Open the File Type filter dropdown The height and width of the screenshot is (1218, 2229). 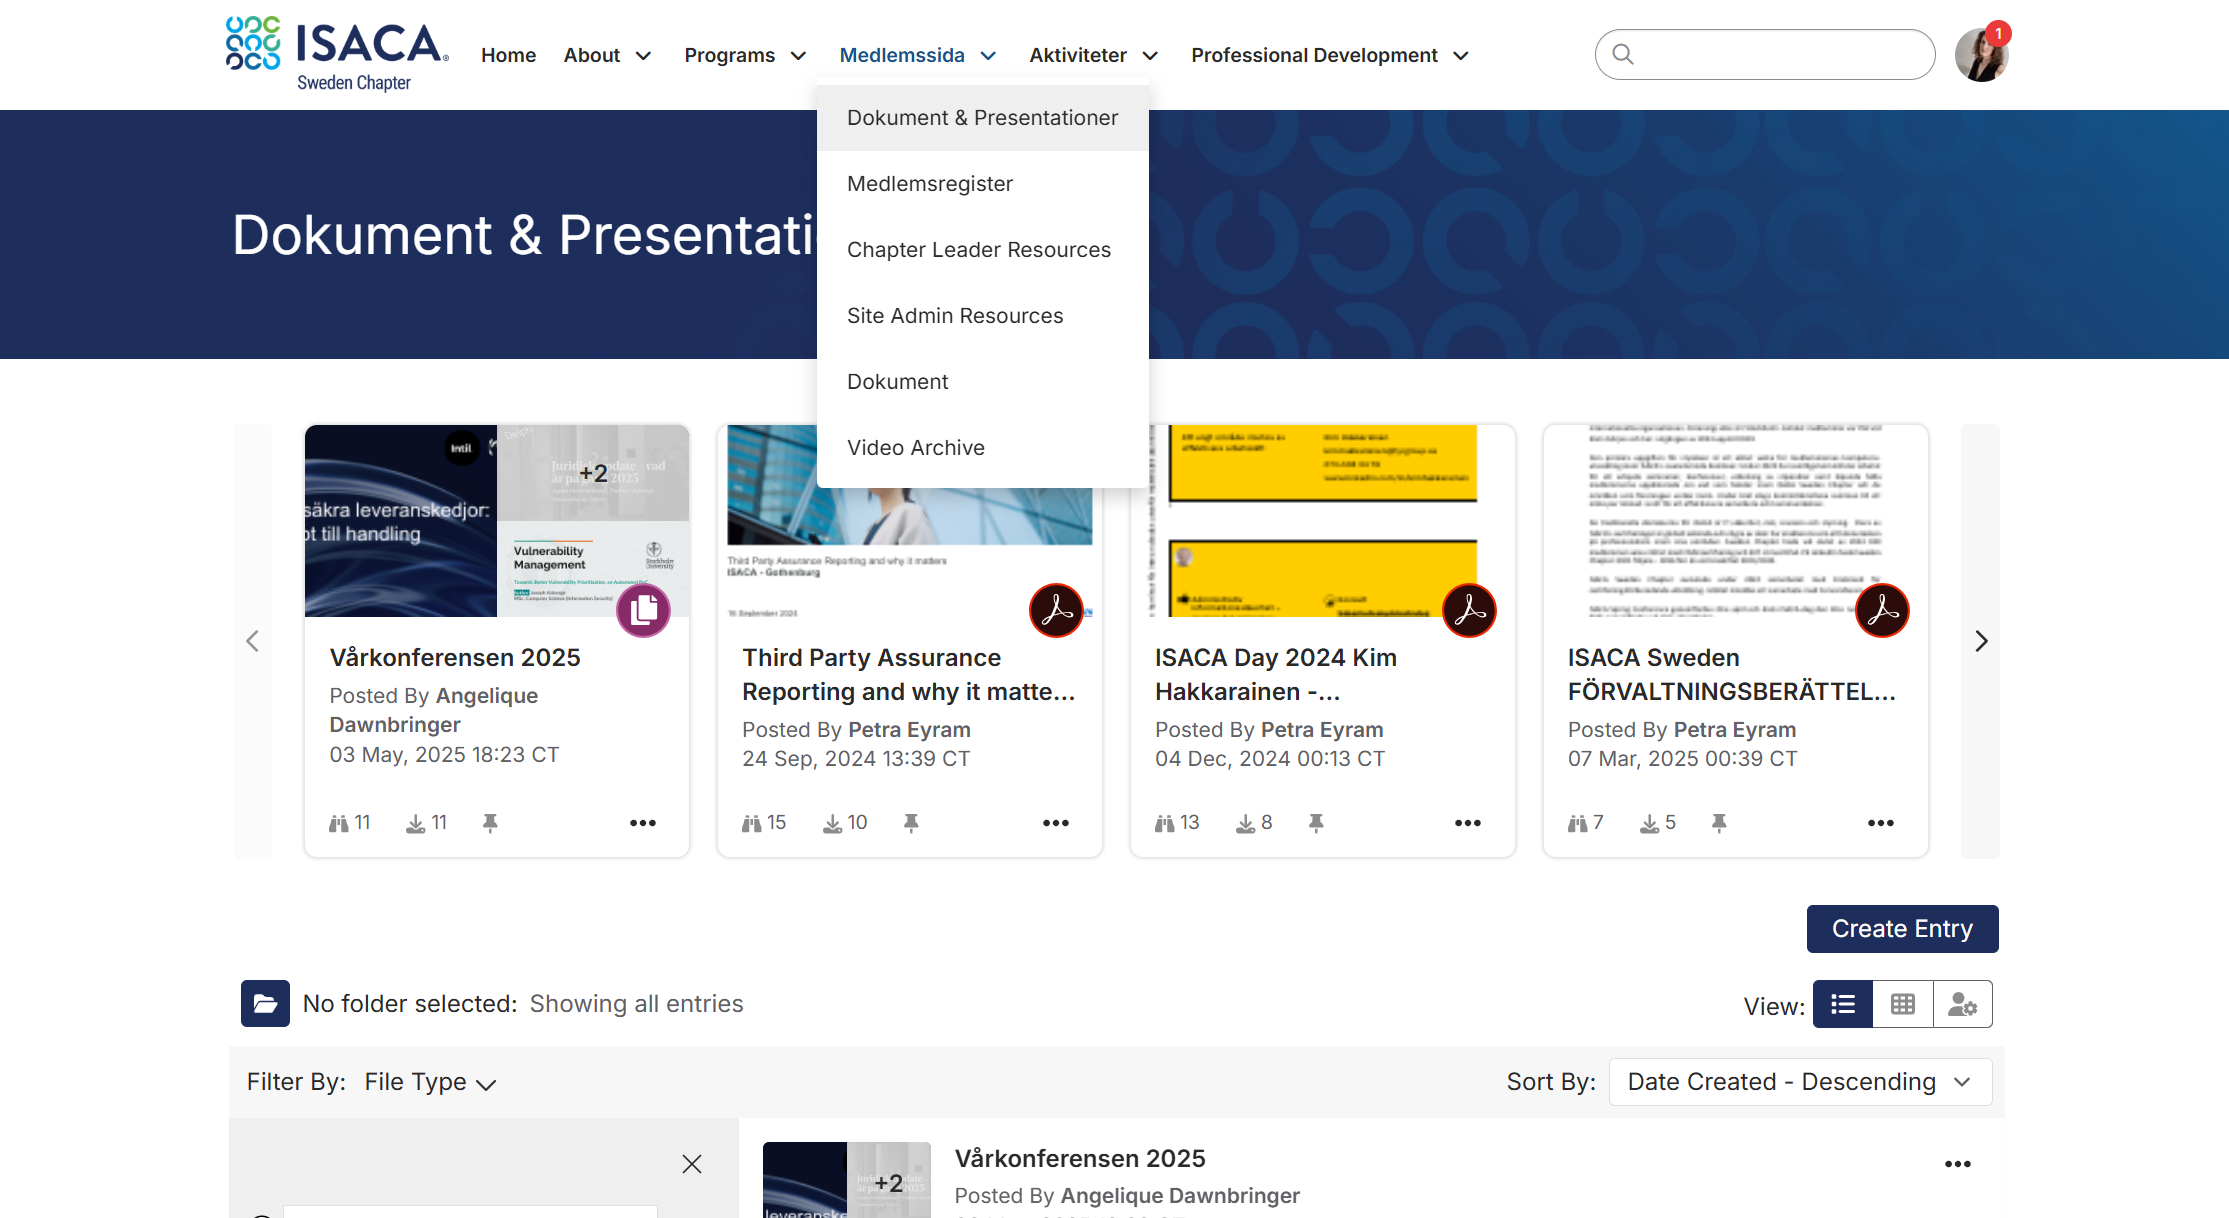(x=430, y=1082)
